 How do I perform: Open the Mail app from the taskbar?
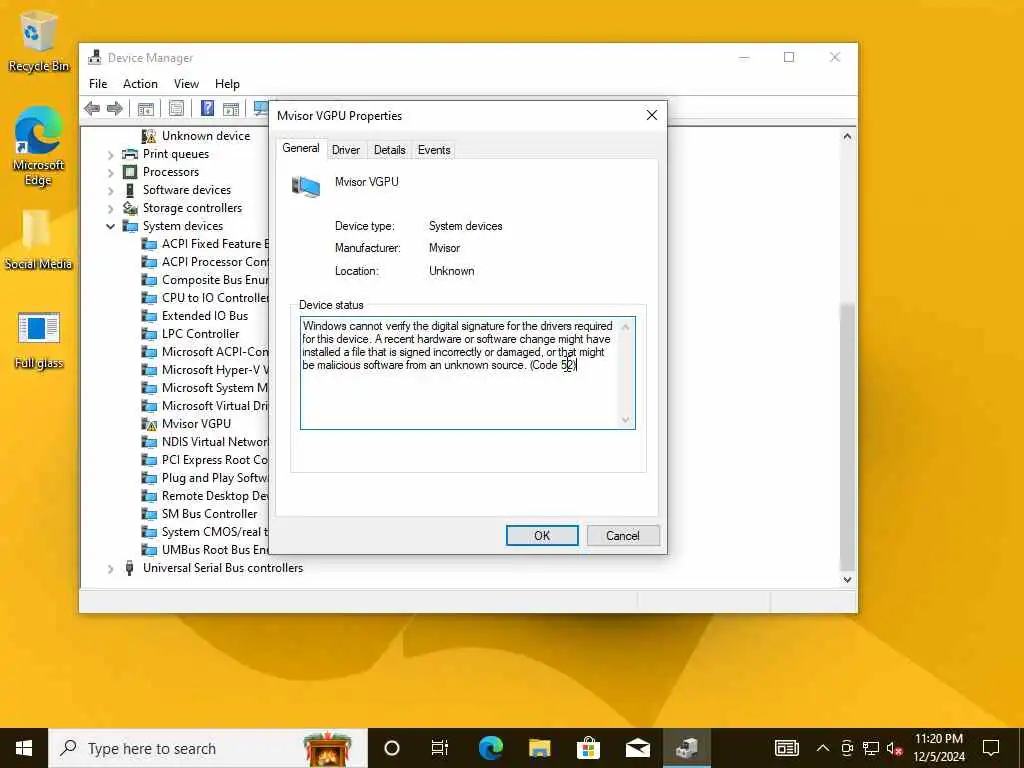637,748
